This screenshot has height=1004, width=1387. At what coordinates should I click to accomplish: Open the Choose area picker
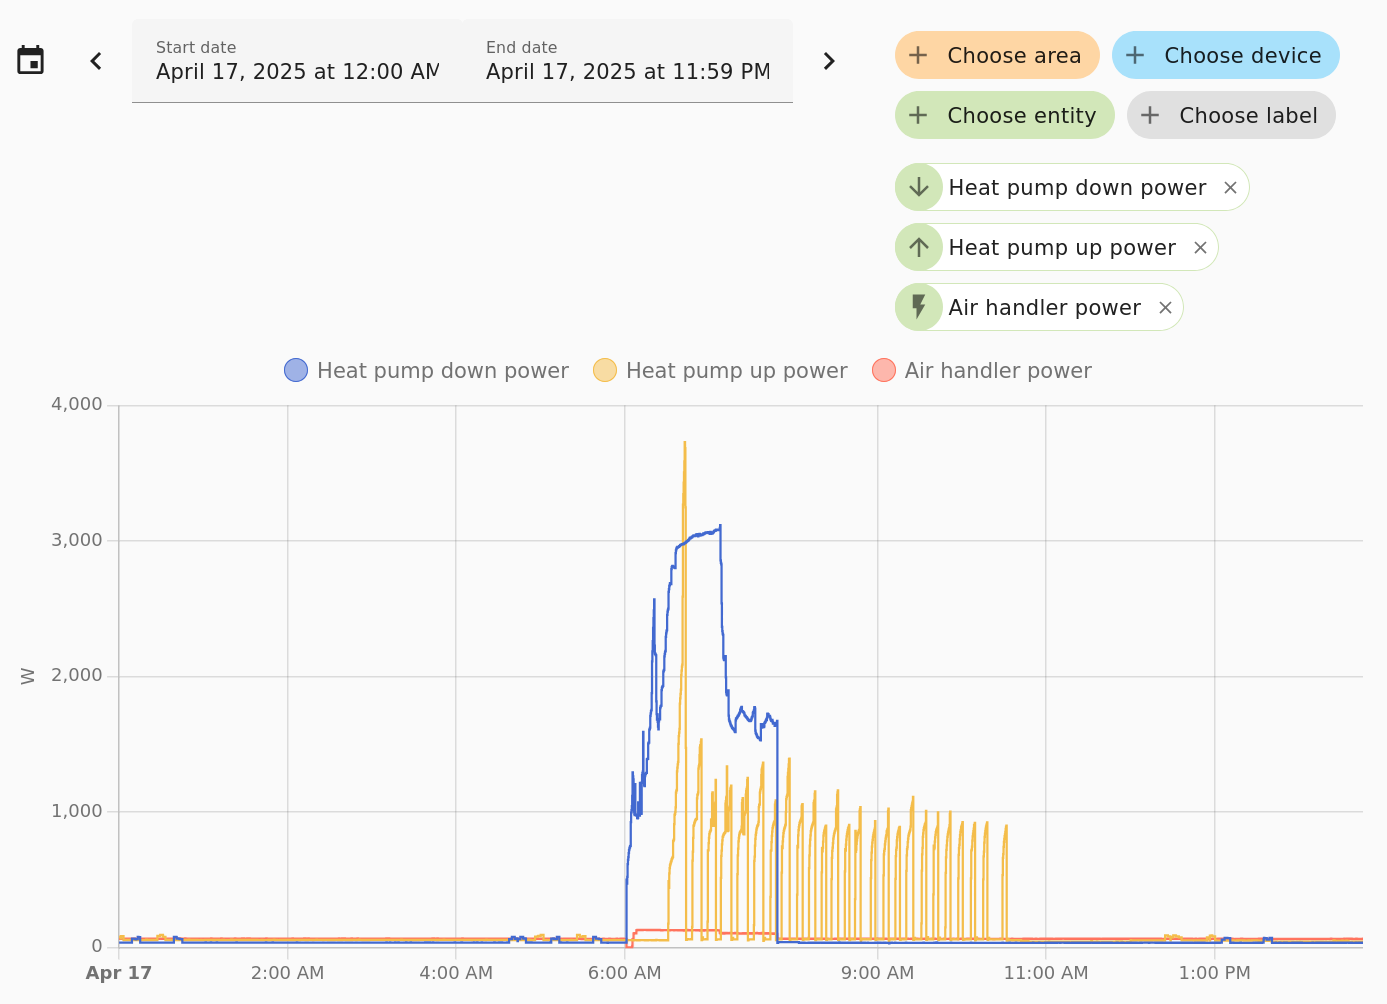(997, 56)
